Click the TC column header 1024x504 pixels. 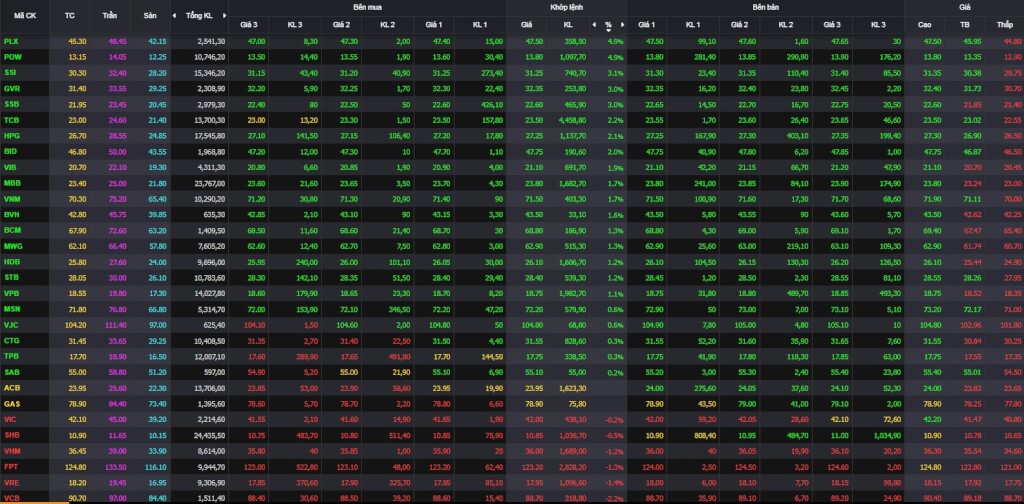tap(70, 15)
